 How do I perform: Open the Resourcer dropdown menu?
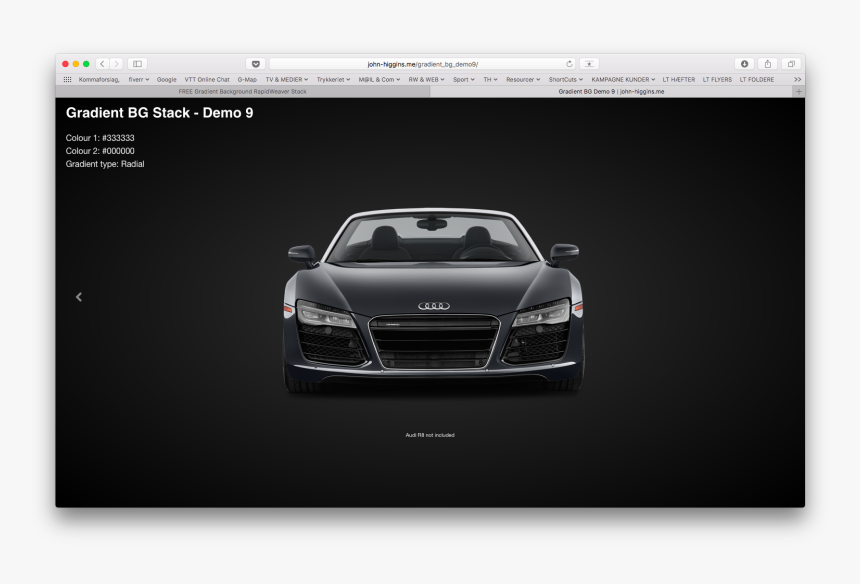[x=519, y=79]
